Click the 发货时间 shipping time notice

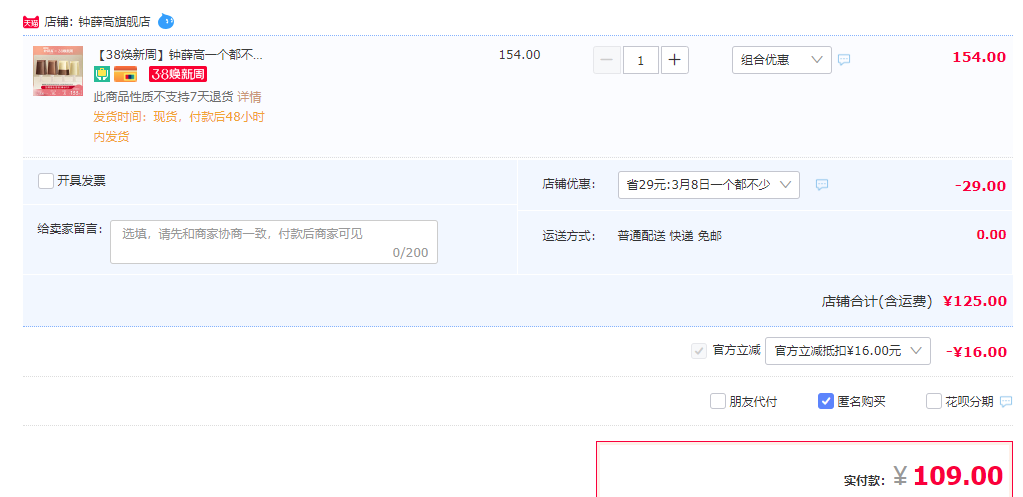point(179,127)
